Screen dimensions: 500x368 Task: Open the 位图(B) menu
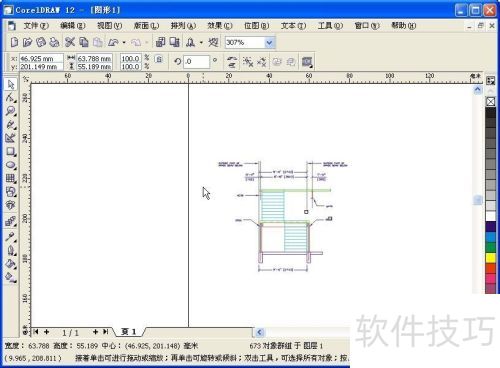(x=256, y=26)
